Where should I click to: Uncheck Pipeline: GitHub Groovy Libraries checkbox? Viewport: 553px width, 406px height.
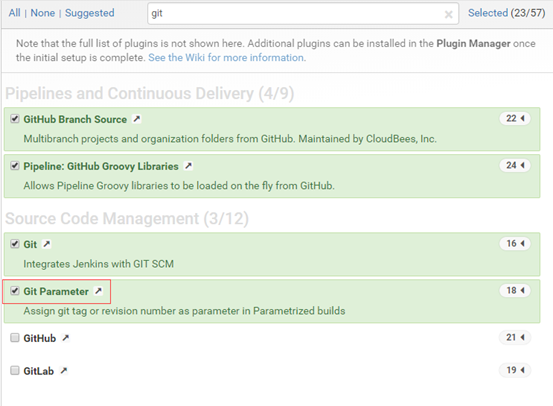(14, 165)
